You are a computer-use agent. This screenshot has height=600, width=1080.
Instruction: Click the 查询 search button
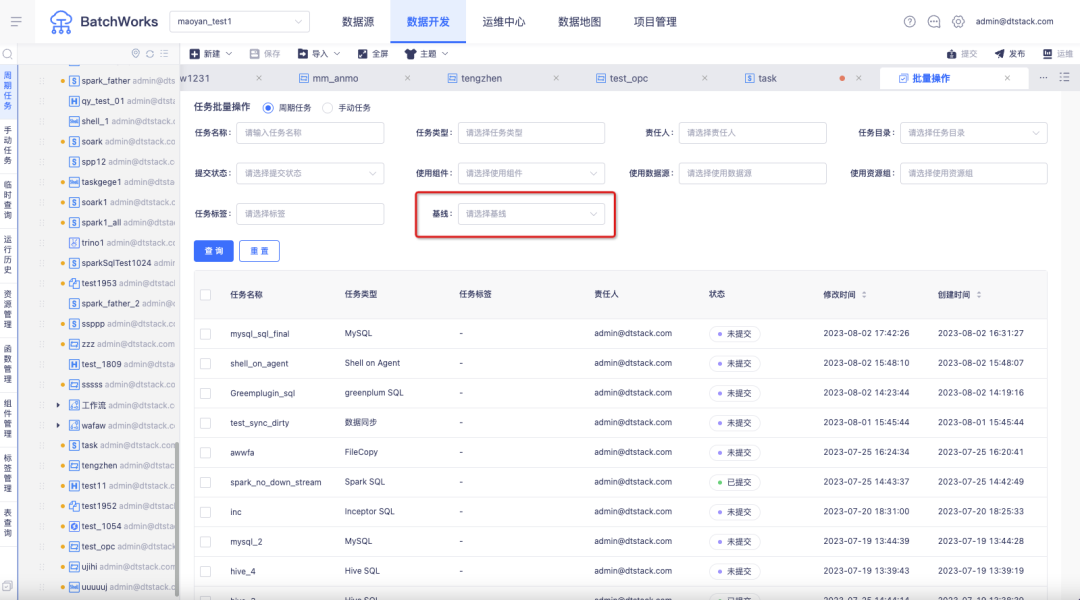pyautogui.click(x=213, y=251)
